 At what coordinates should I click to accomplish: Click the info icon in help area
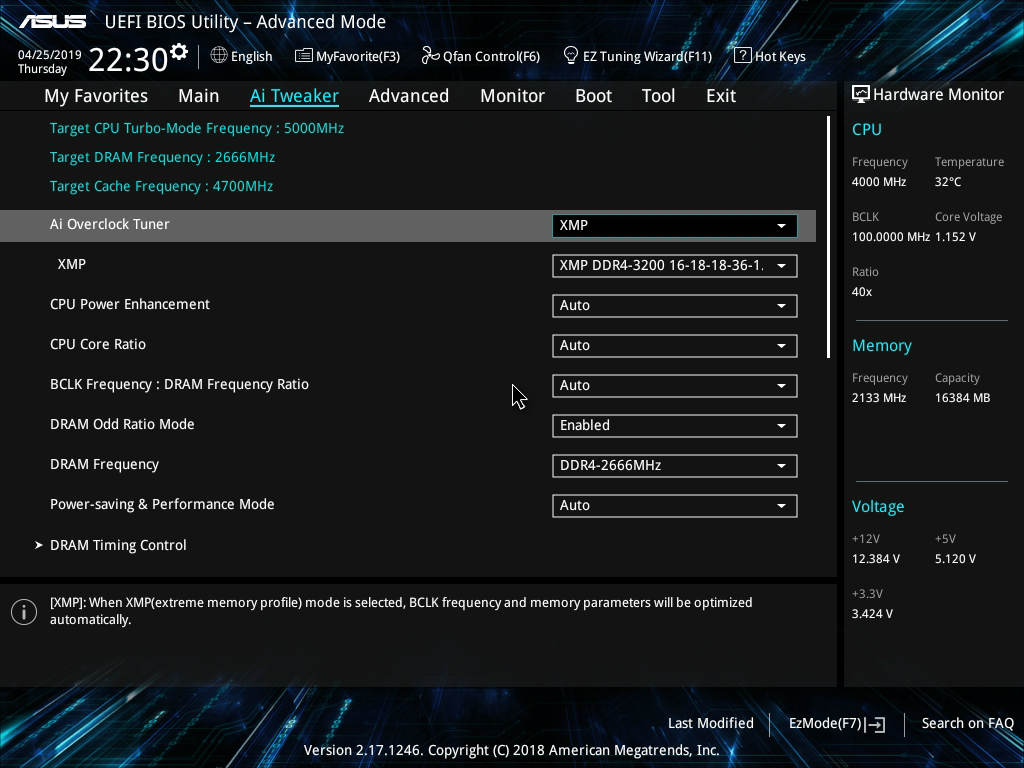[x=24, y=612]
